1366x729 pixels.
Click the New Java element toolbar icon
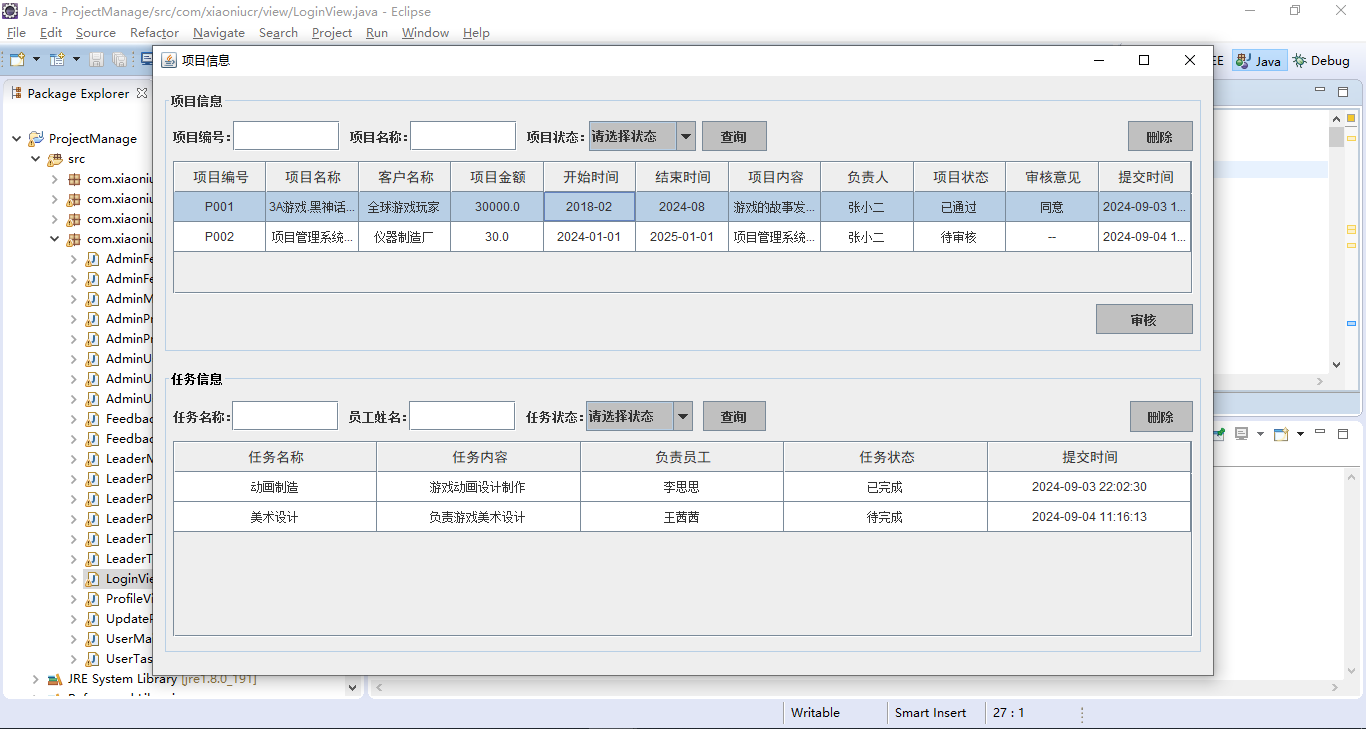click(x=57, y=60)
